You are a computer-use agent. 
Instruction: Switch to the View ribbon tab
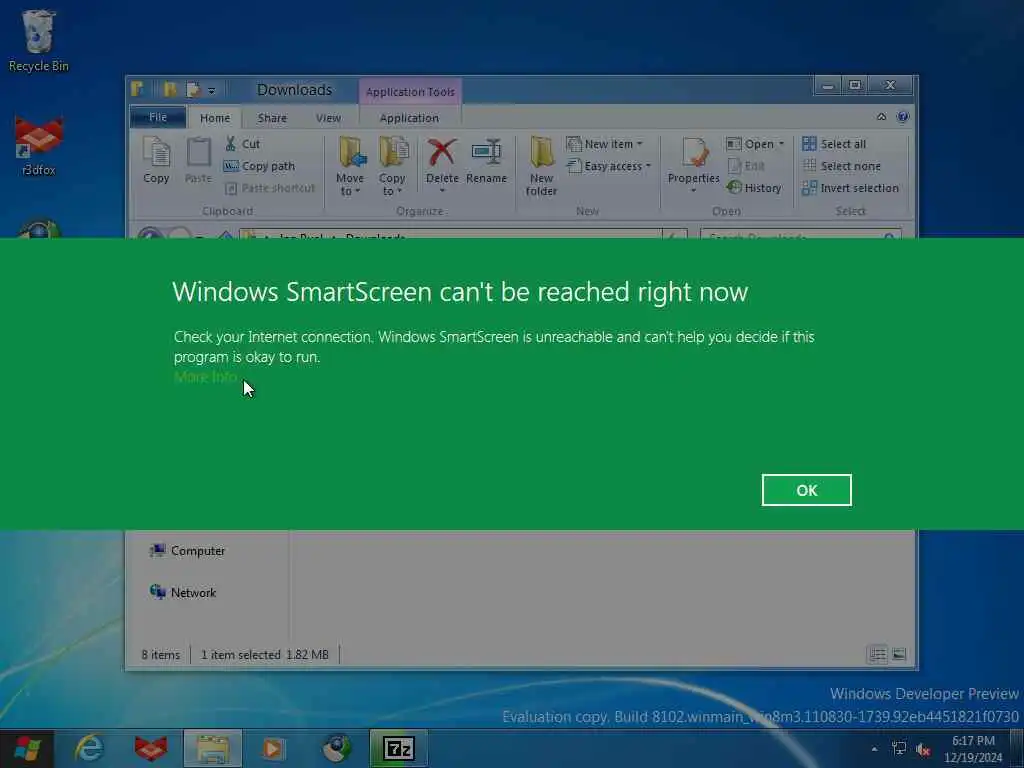click(328, 118)
